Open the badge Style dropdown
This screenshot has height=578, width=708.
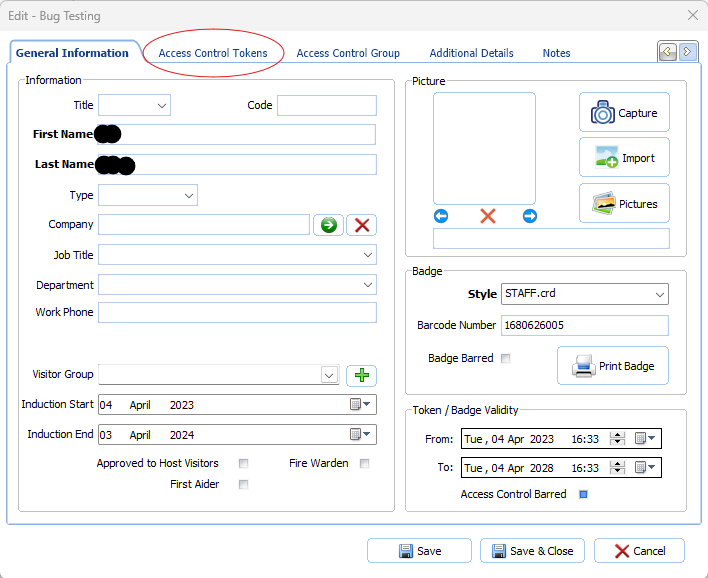(660, 294)
